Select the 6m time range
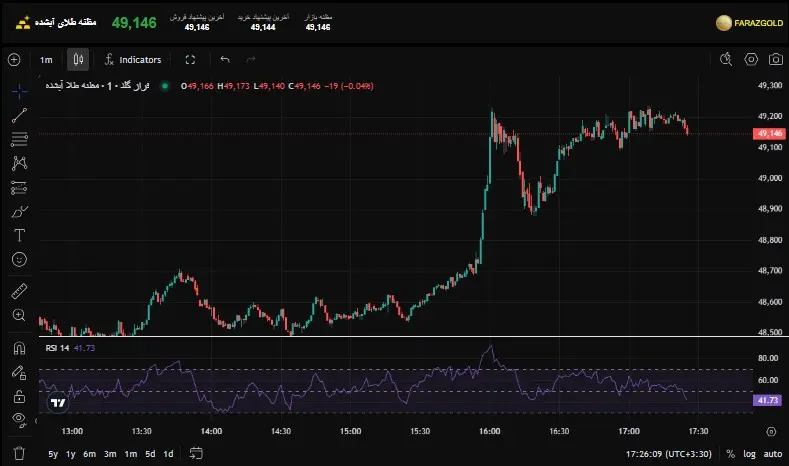This screenshot has width=789, height=466. (90, 454)
